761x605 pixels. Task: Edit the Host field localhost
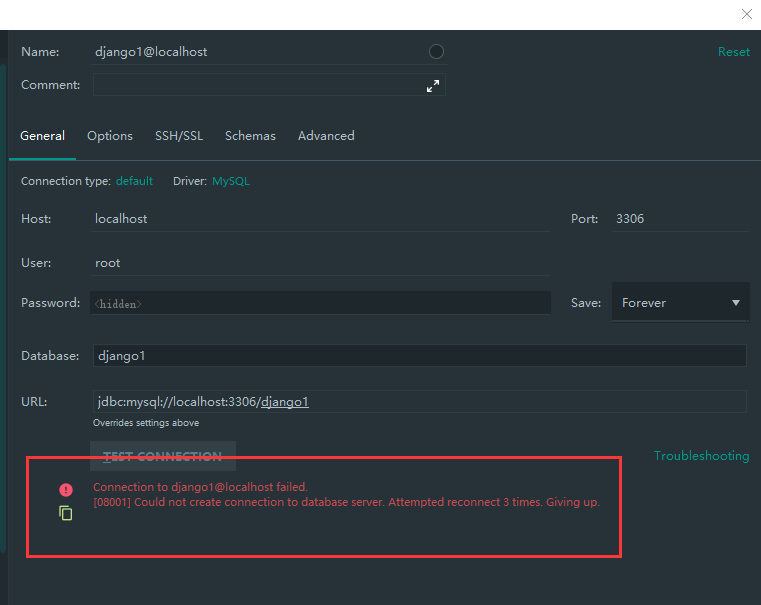coord(320,219)
